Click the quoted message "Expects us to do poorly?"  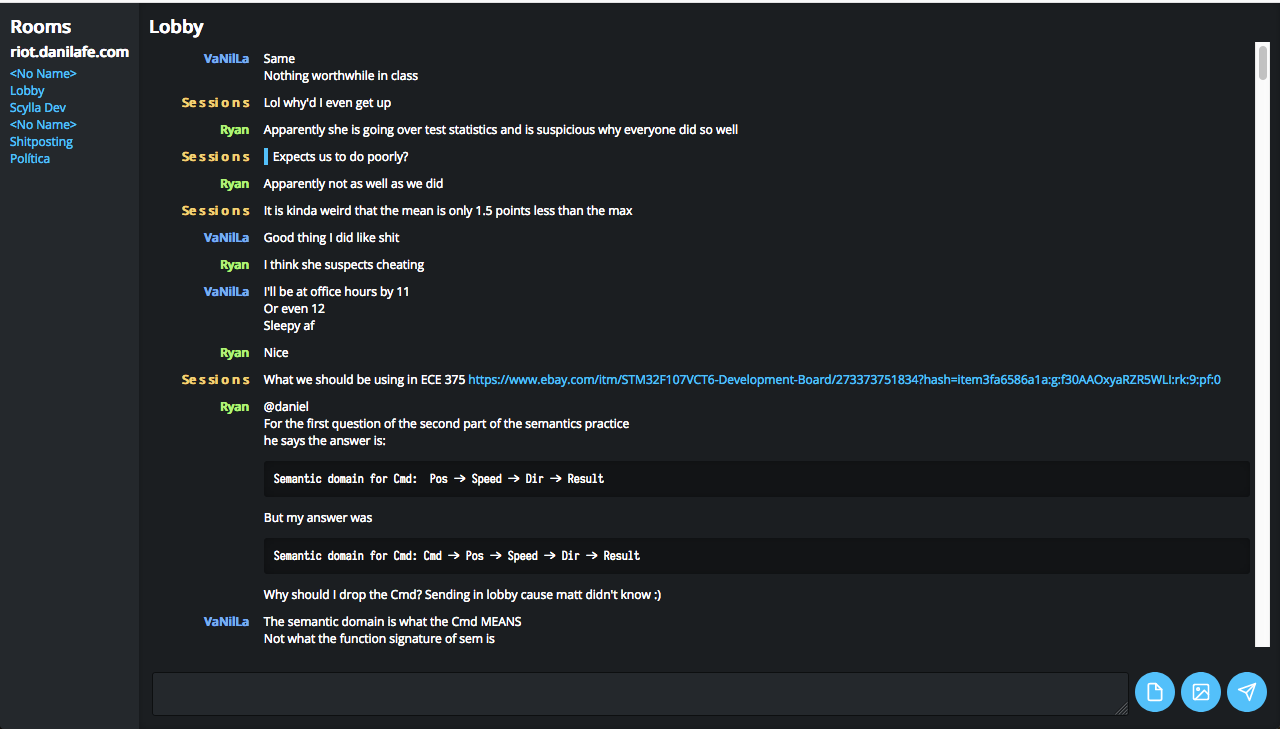click(340, 157)
